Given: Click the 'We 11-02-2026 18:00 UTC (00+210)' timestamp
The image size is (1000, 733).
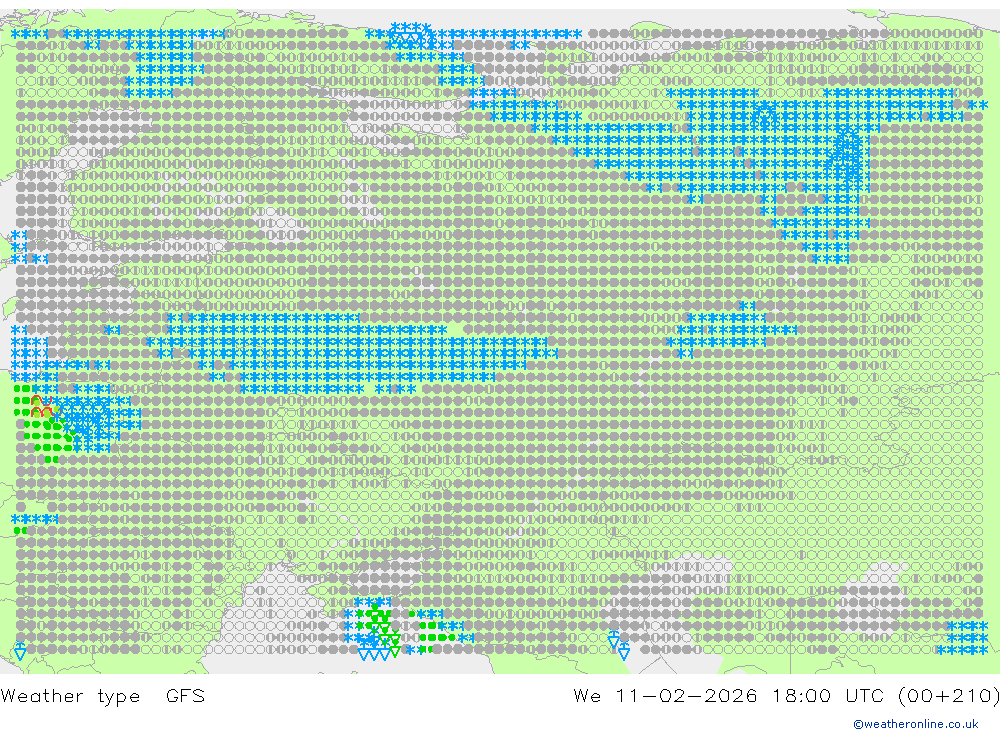Looking at the screenshot, I should [786, 695].
